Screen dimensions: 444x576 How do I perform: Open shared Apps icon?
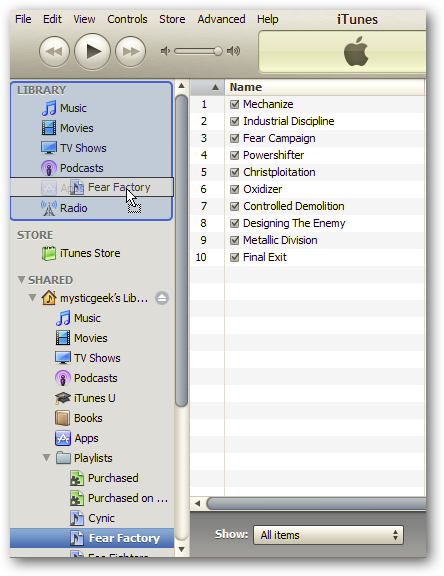click(63, 438)
